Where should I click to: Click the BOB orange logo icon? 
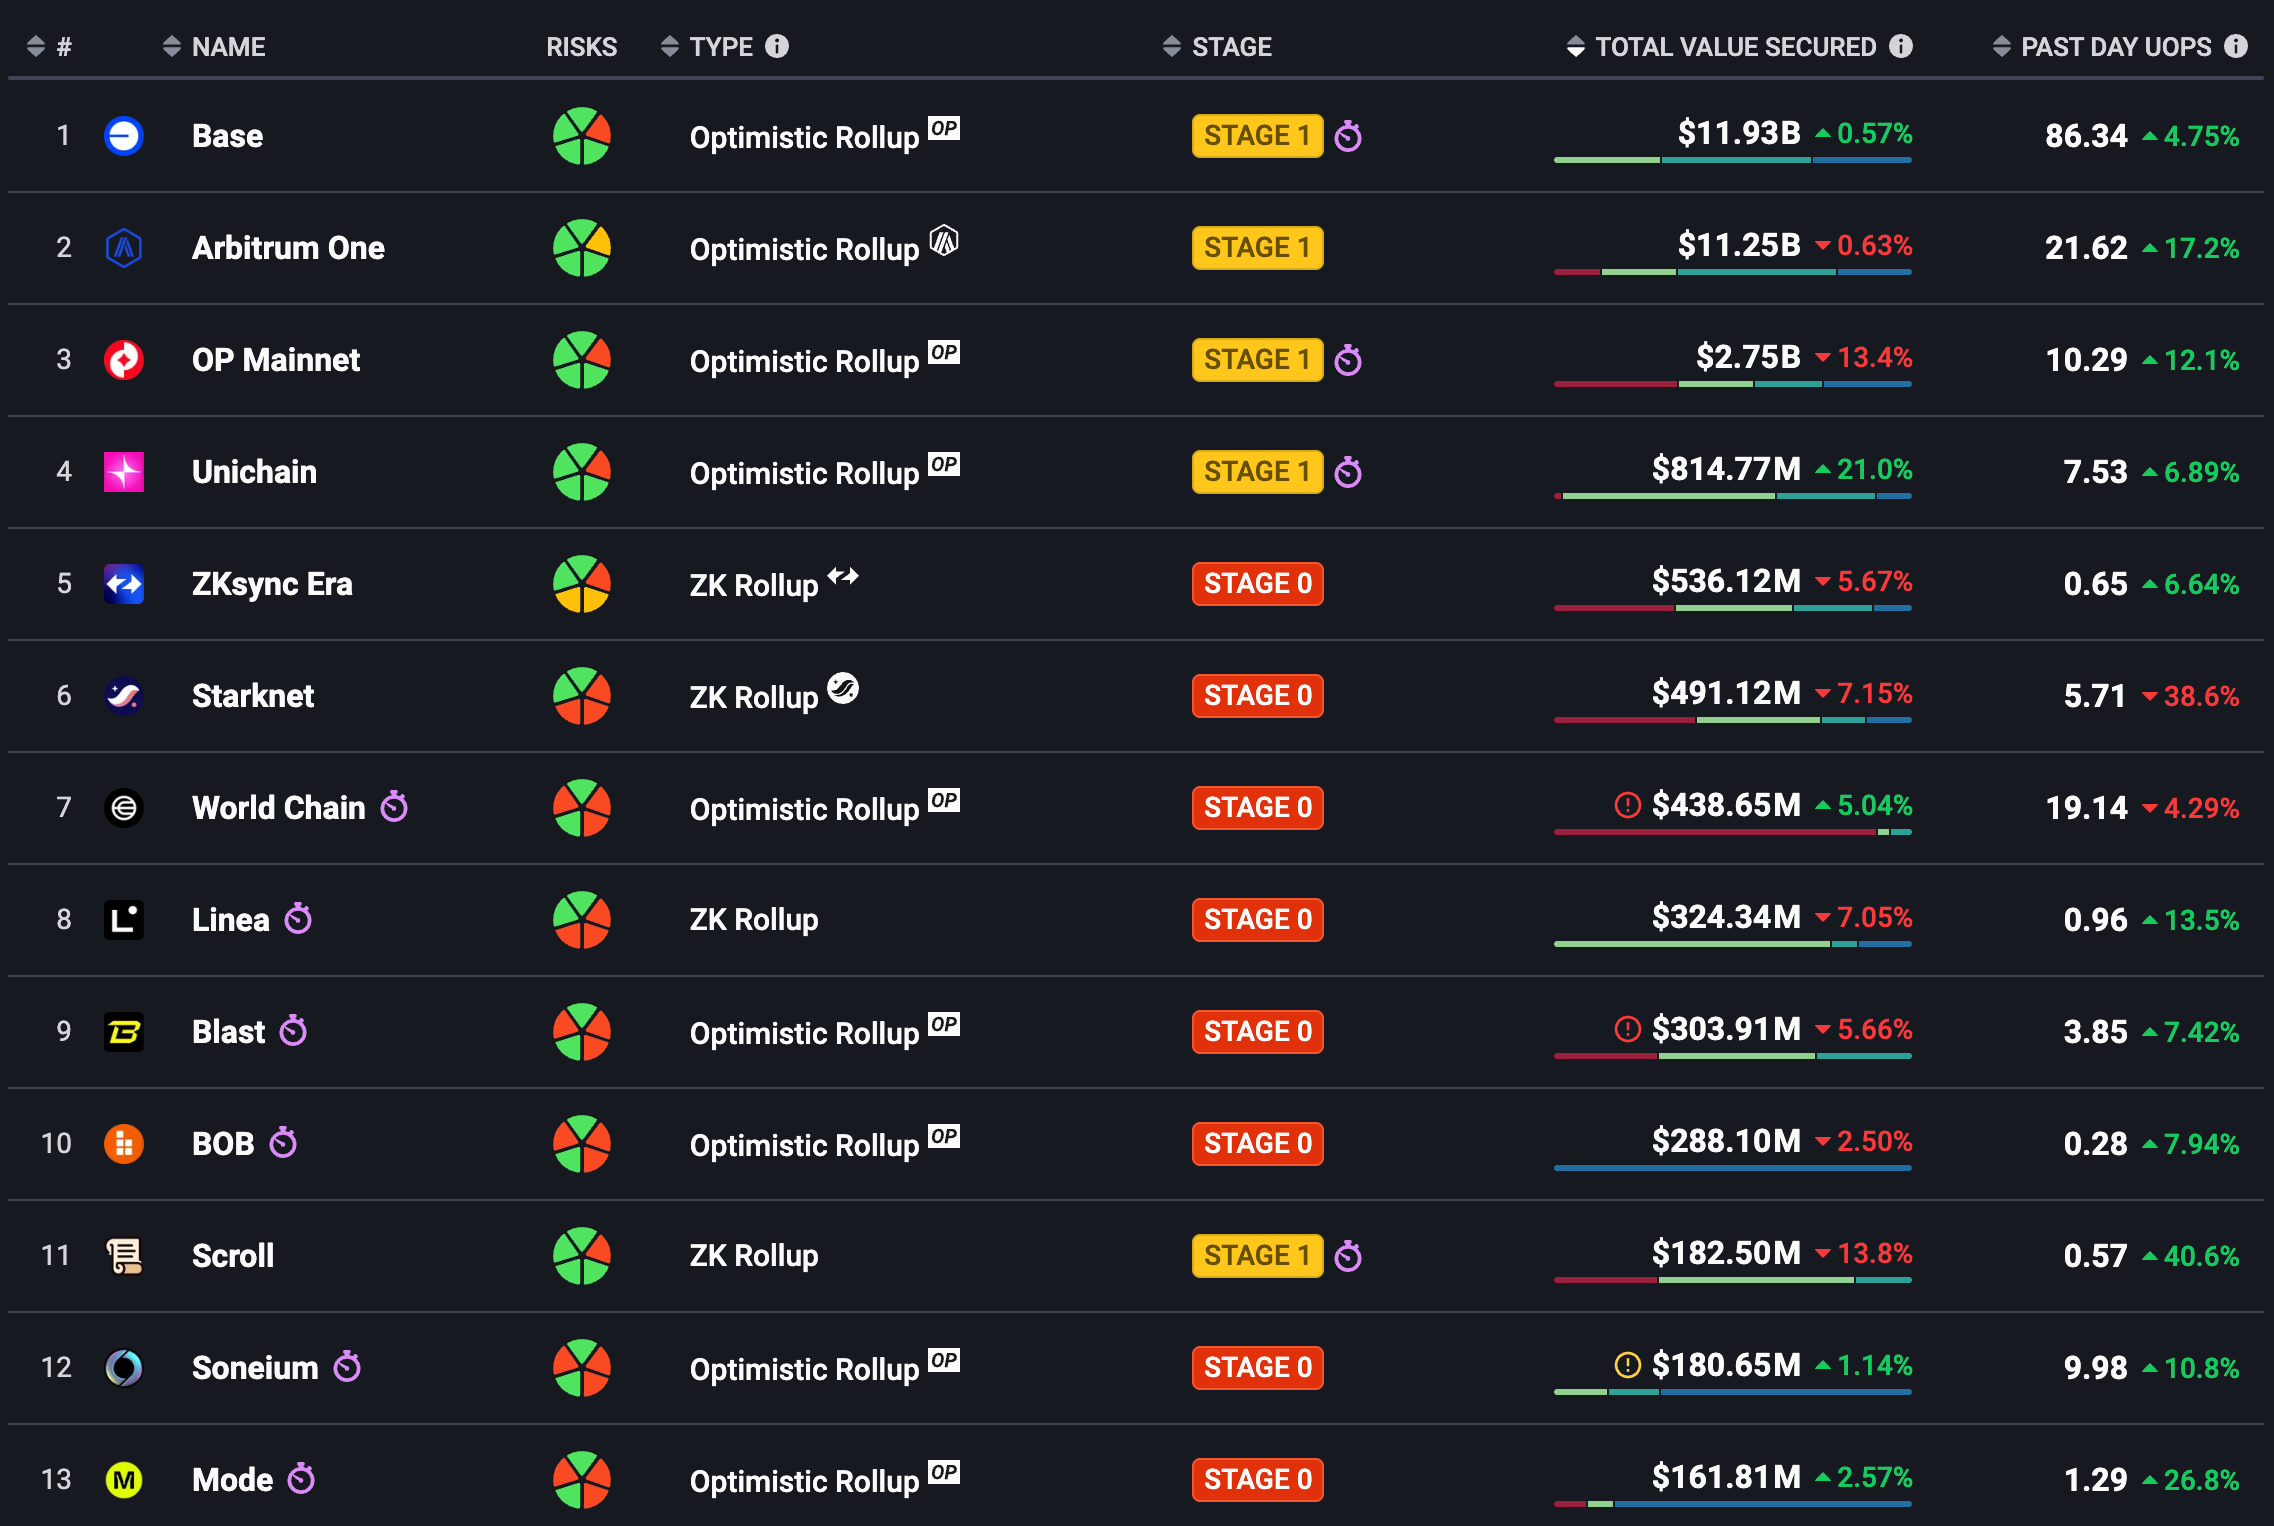pyautogui.click(x=124, y=1144)
